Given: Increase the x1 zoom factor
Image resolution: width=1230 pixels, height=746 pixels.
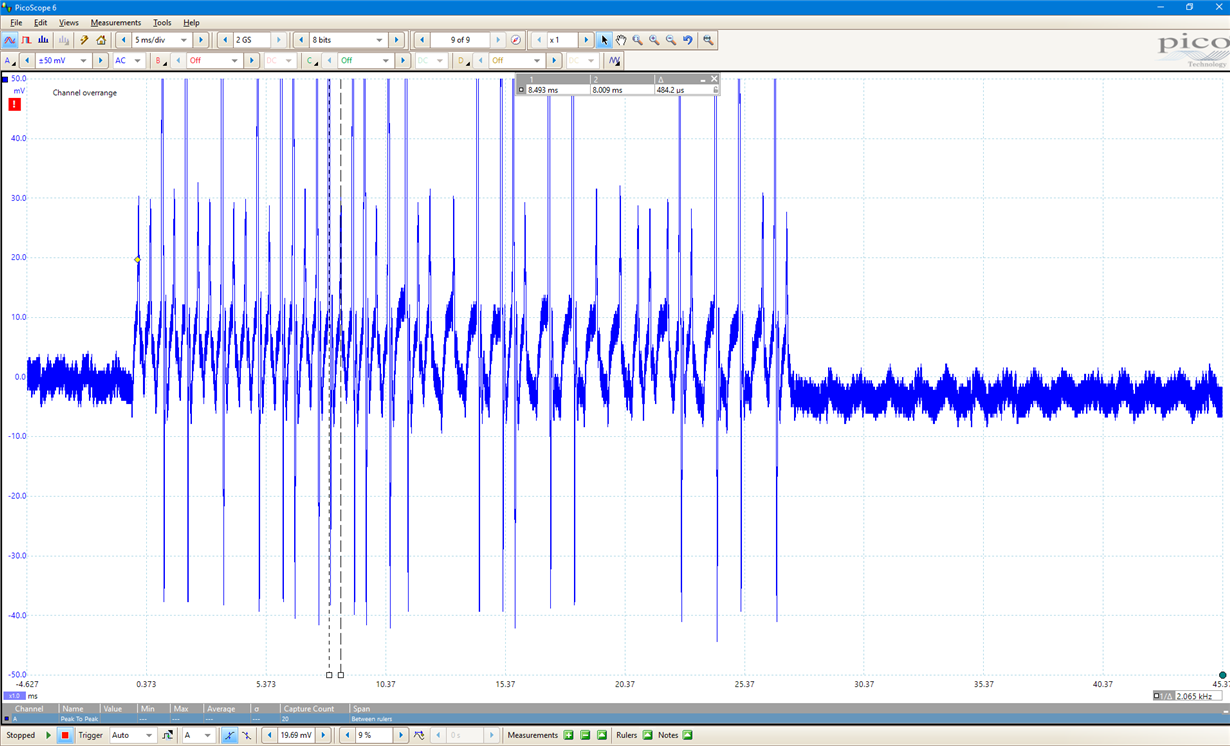Looking at the screenshot, I should click(x=586, y=40).
